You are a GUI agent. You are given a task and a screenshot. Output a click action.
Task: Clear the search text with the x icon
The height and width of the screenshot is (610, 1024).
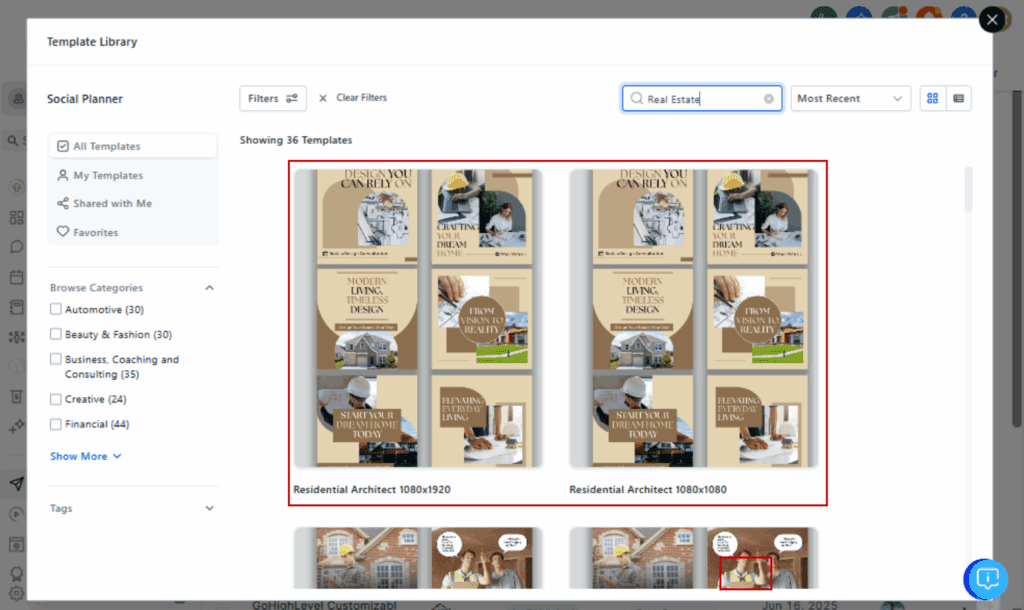pyautogui.click(x=769, y=99)
